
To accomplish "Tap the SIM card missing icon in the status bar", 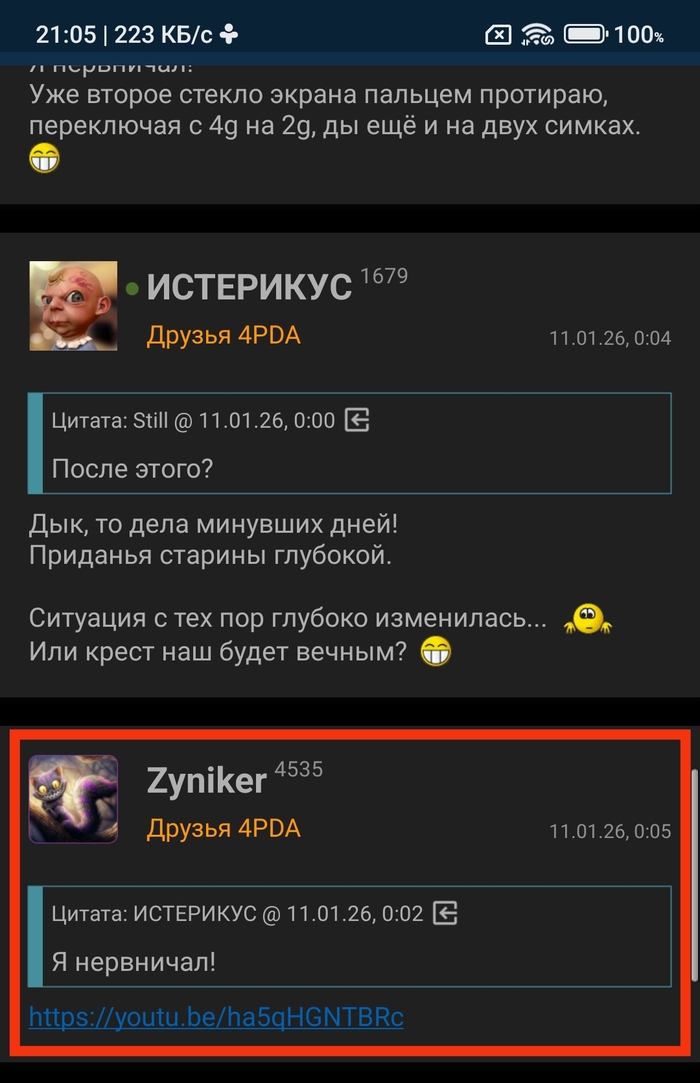I will 498,35.
